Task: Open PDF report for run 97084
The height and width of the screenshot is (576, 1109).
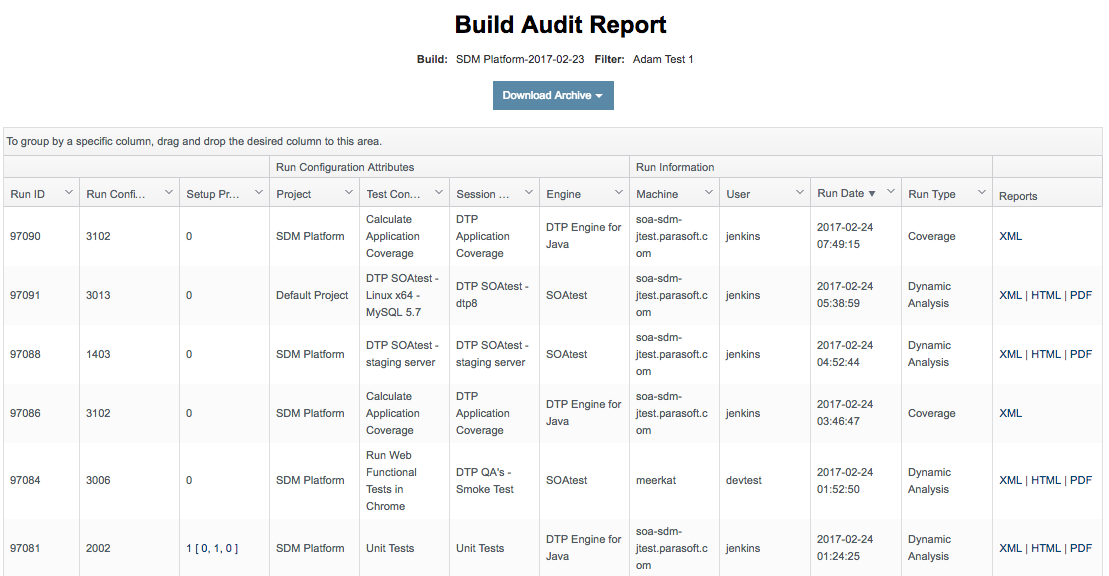Action: (1081, 480)
